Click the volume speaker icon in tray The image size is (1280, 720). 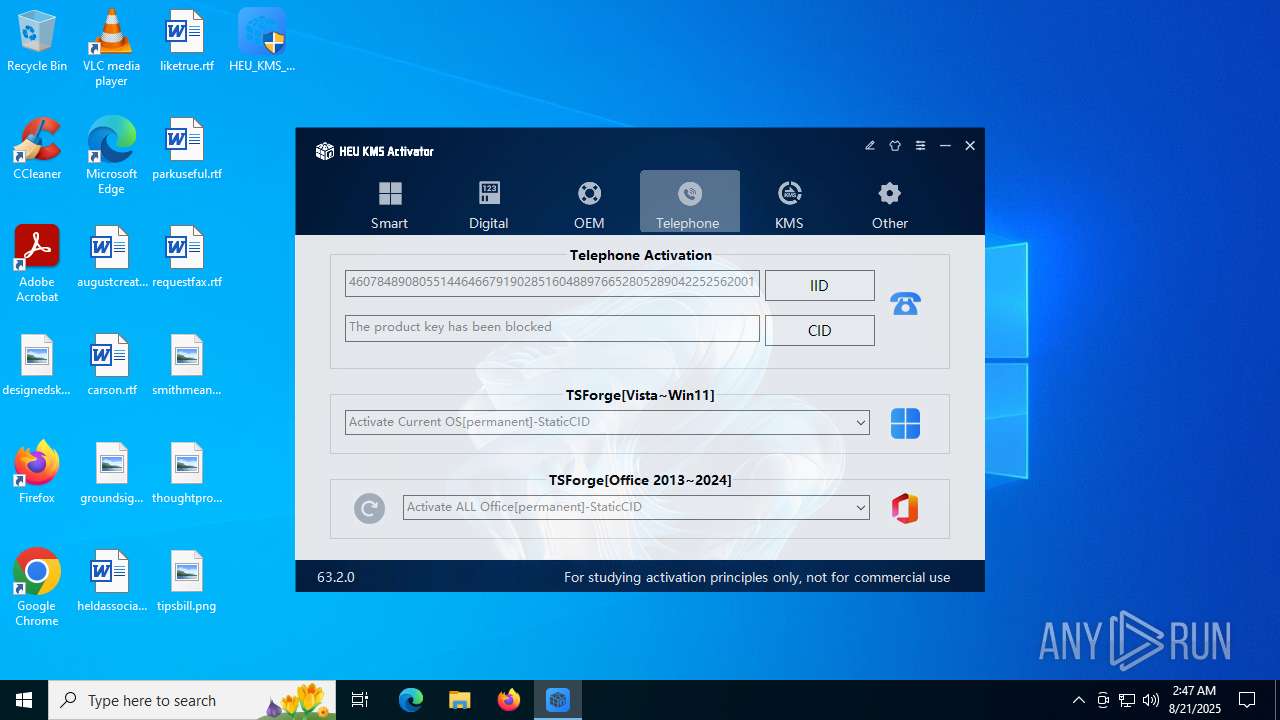coord(1151,700)
